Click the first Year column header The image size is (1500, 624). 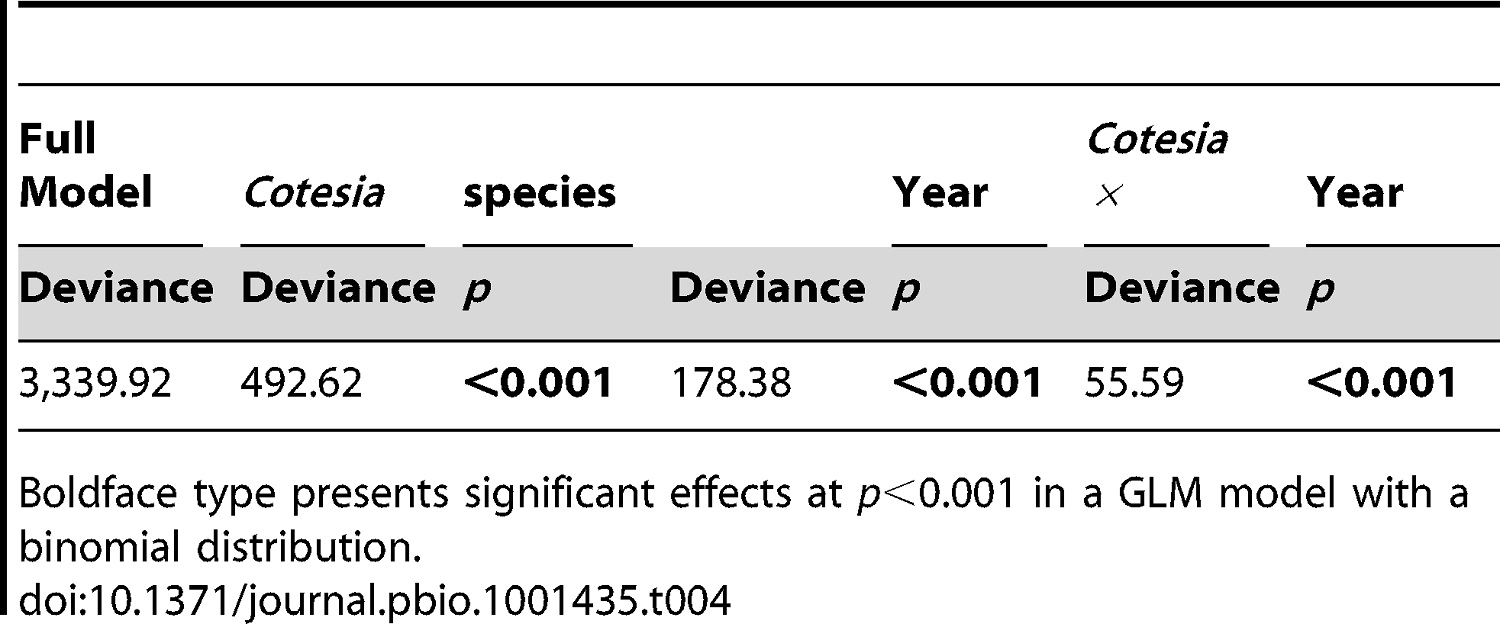[940, 192]
